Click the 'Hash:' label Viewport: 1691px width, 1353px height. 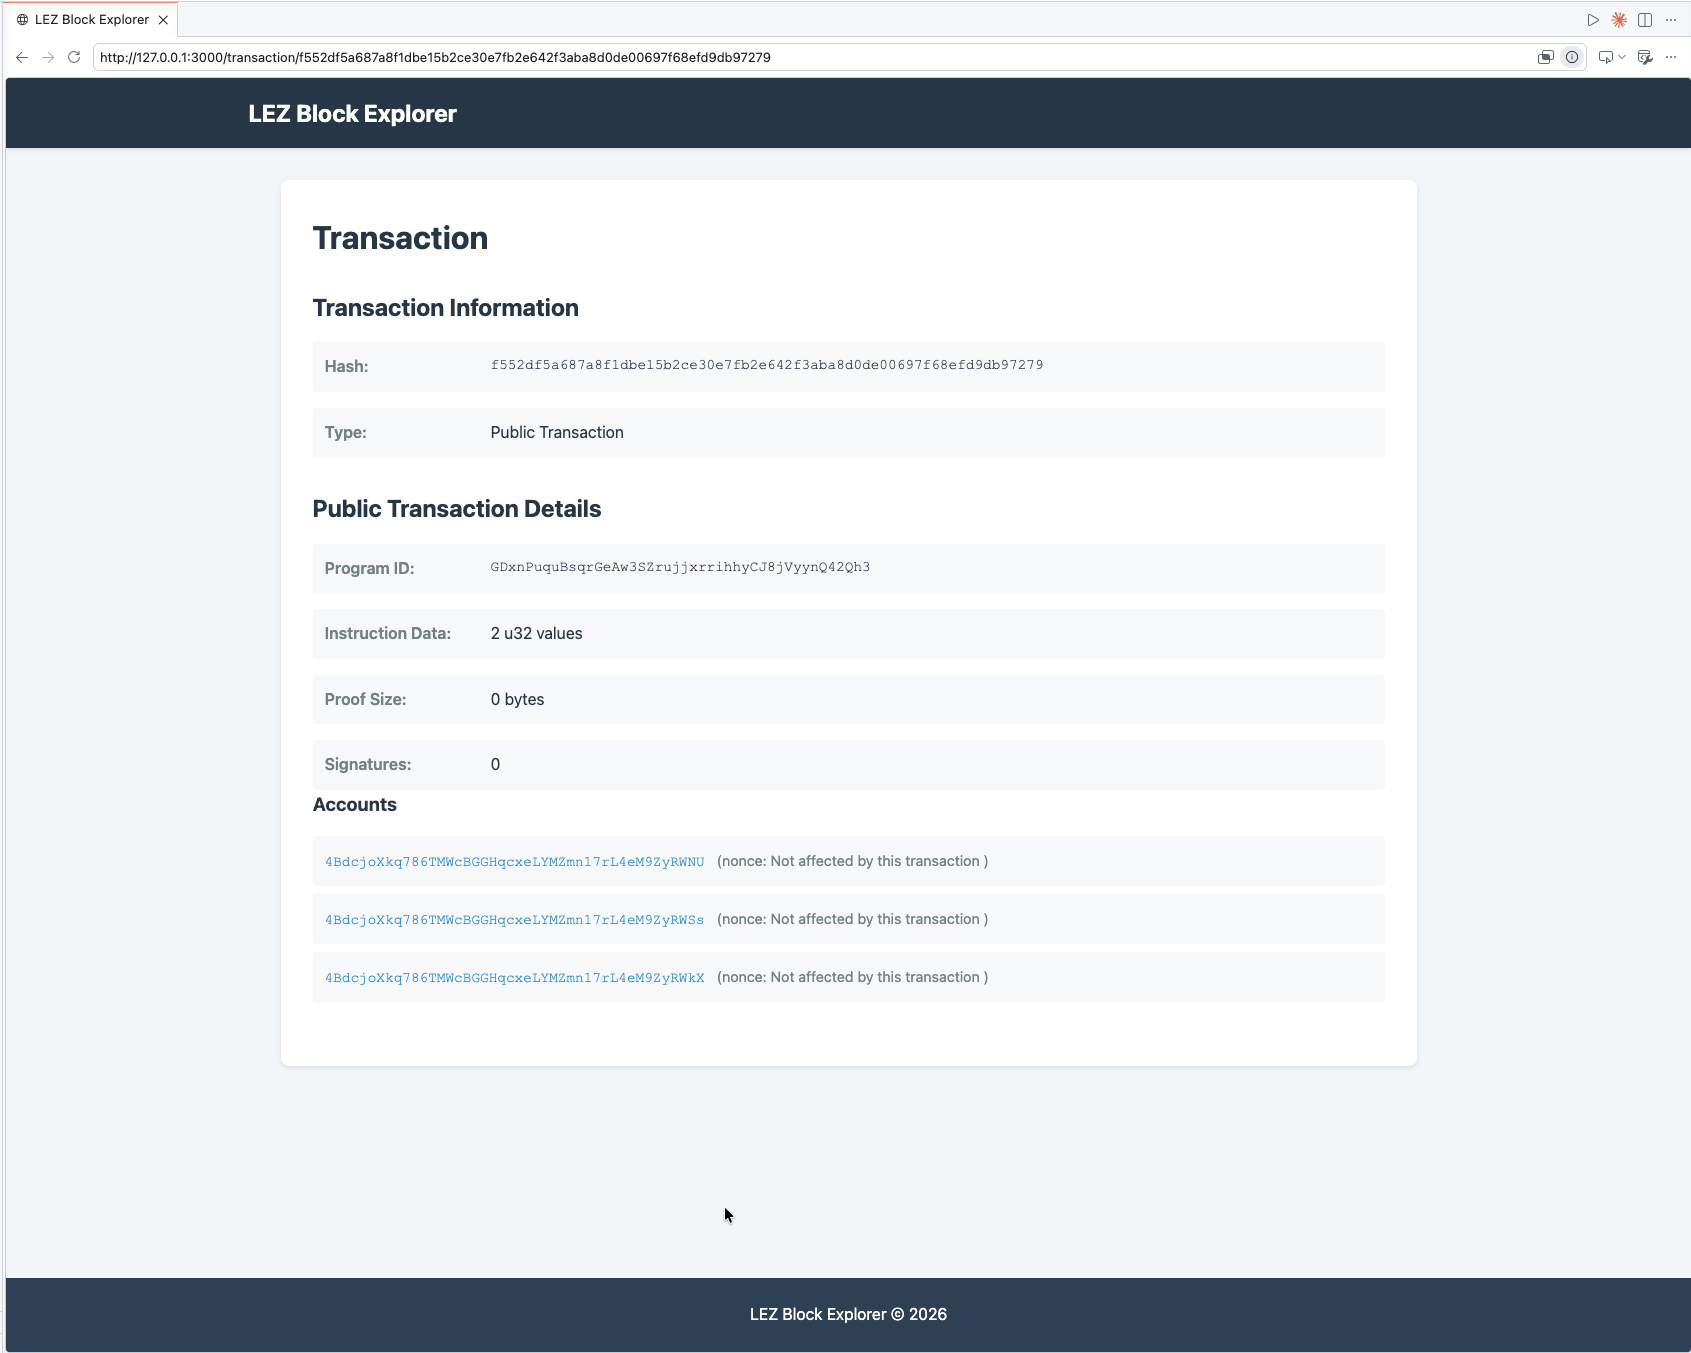tap(346, 366)
